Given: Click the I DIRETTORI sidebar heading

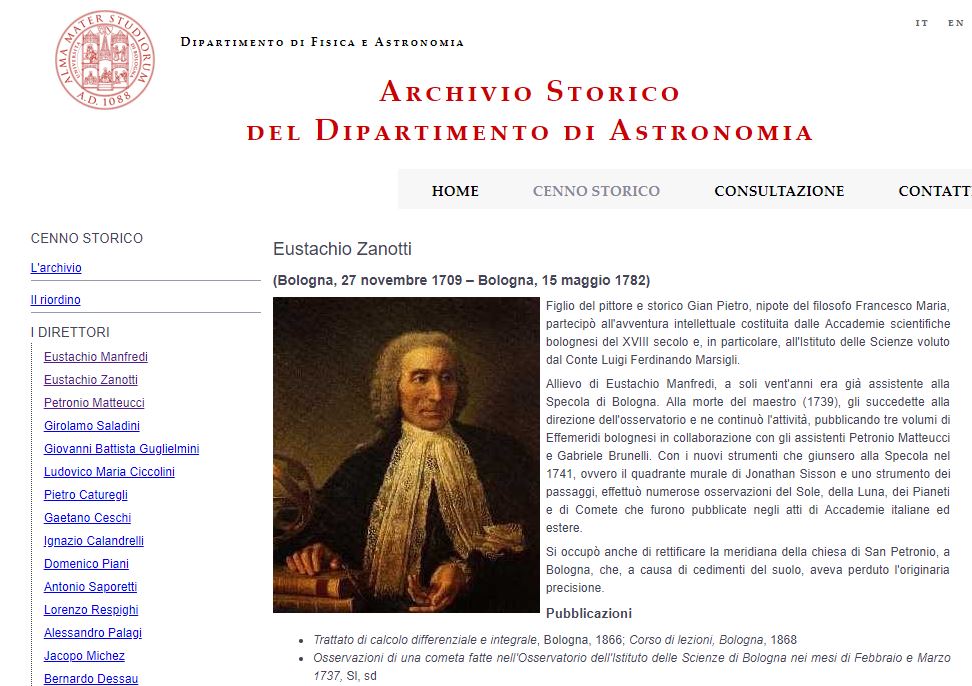Looking at the screenshot, I should [70, 332].
